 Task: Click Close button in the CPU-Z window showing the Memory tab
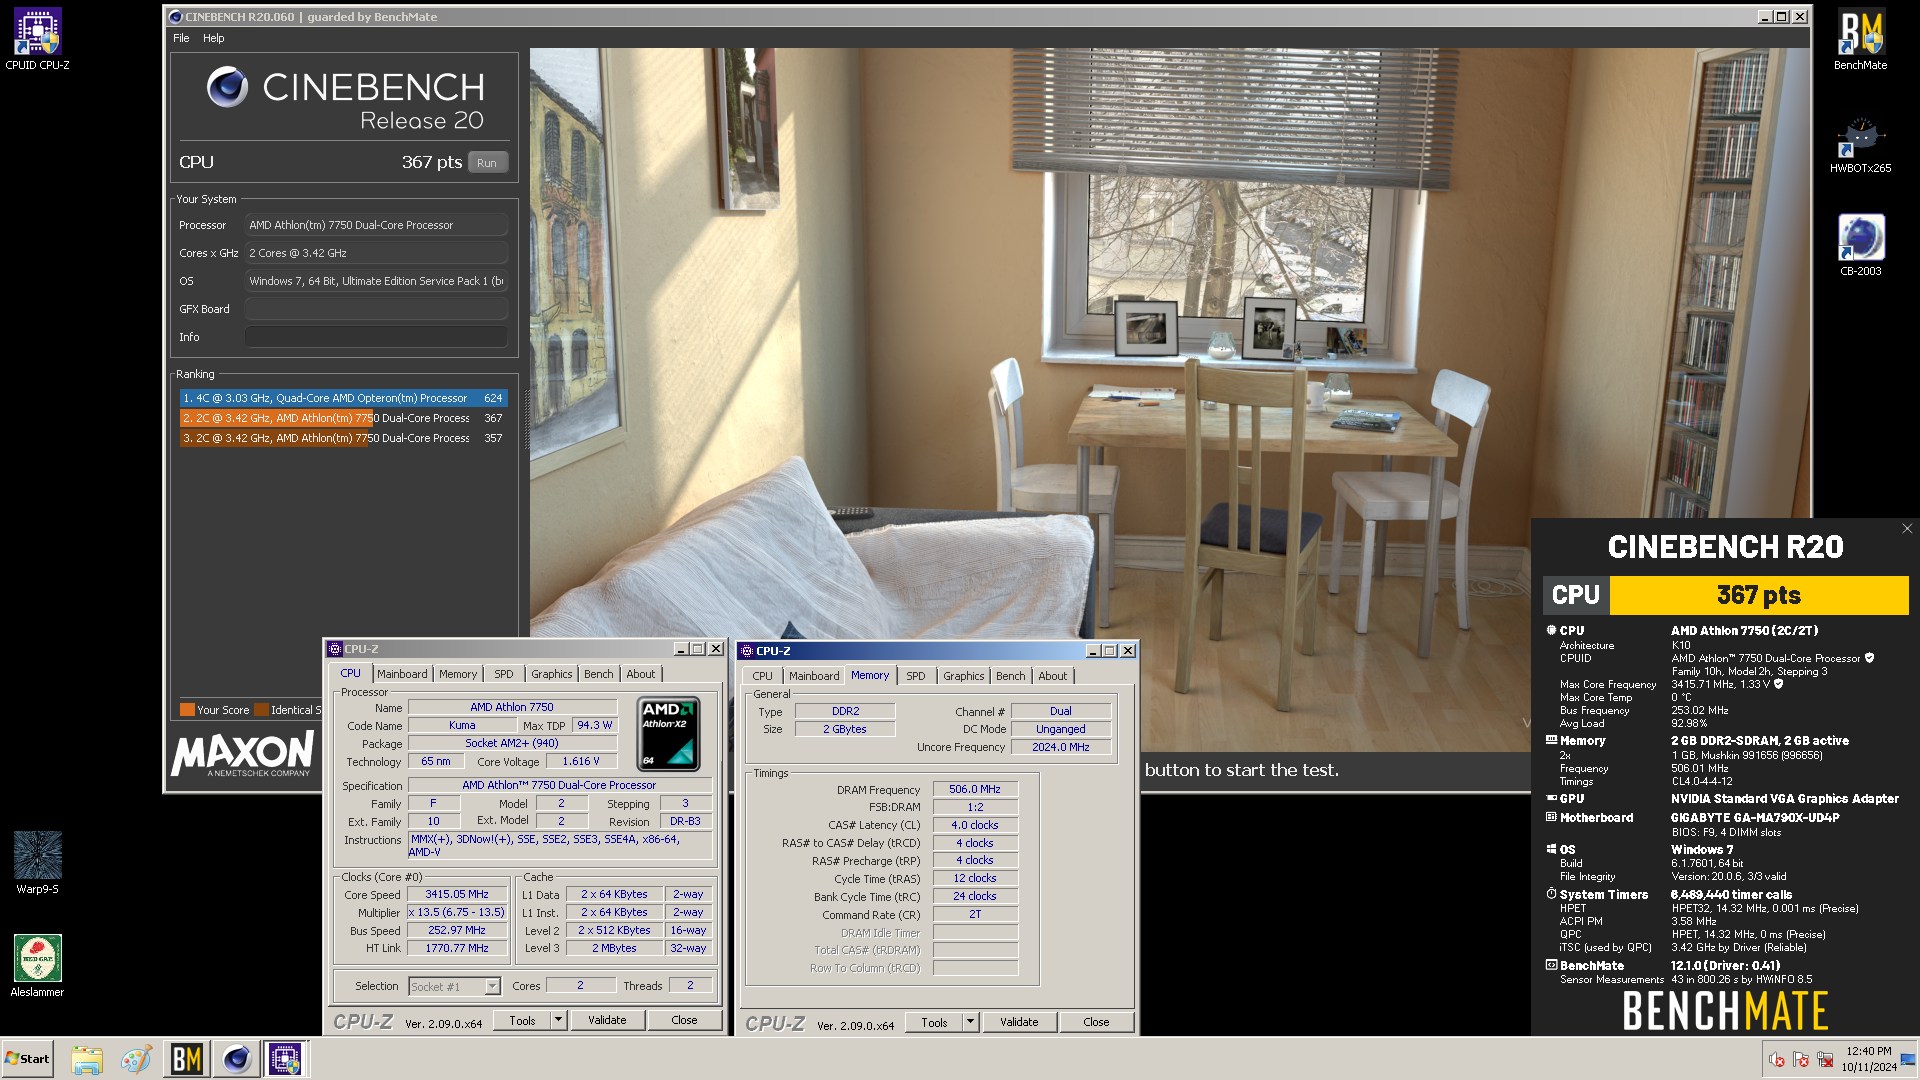1097,1022
